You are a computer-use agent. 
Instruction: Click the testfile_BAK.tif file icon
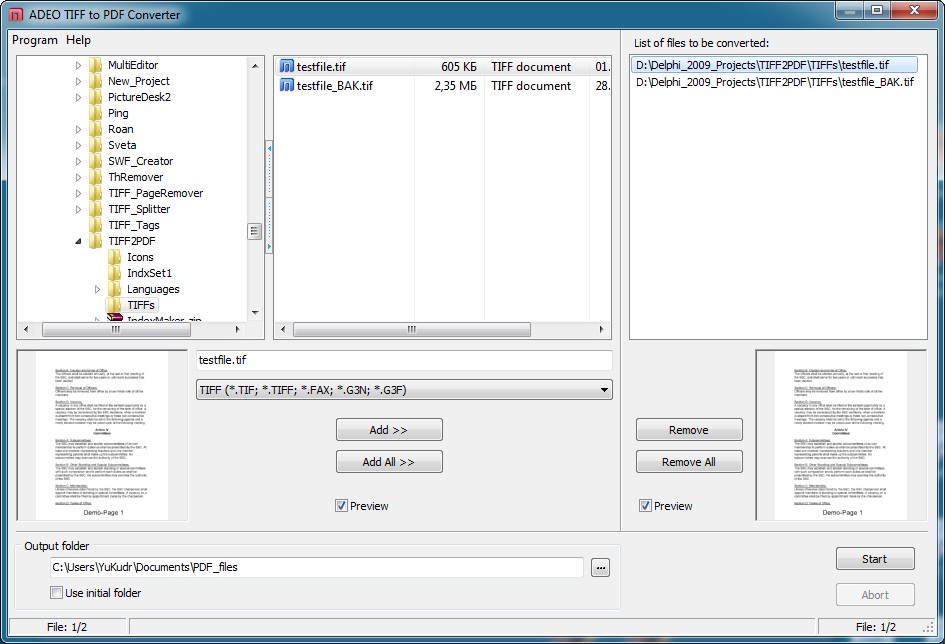(287, 86)
